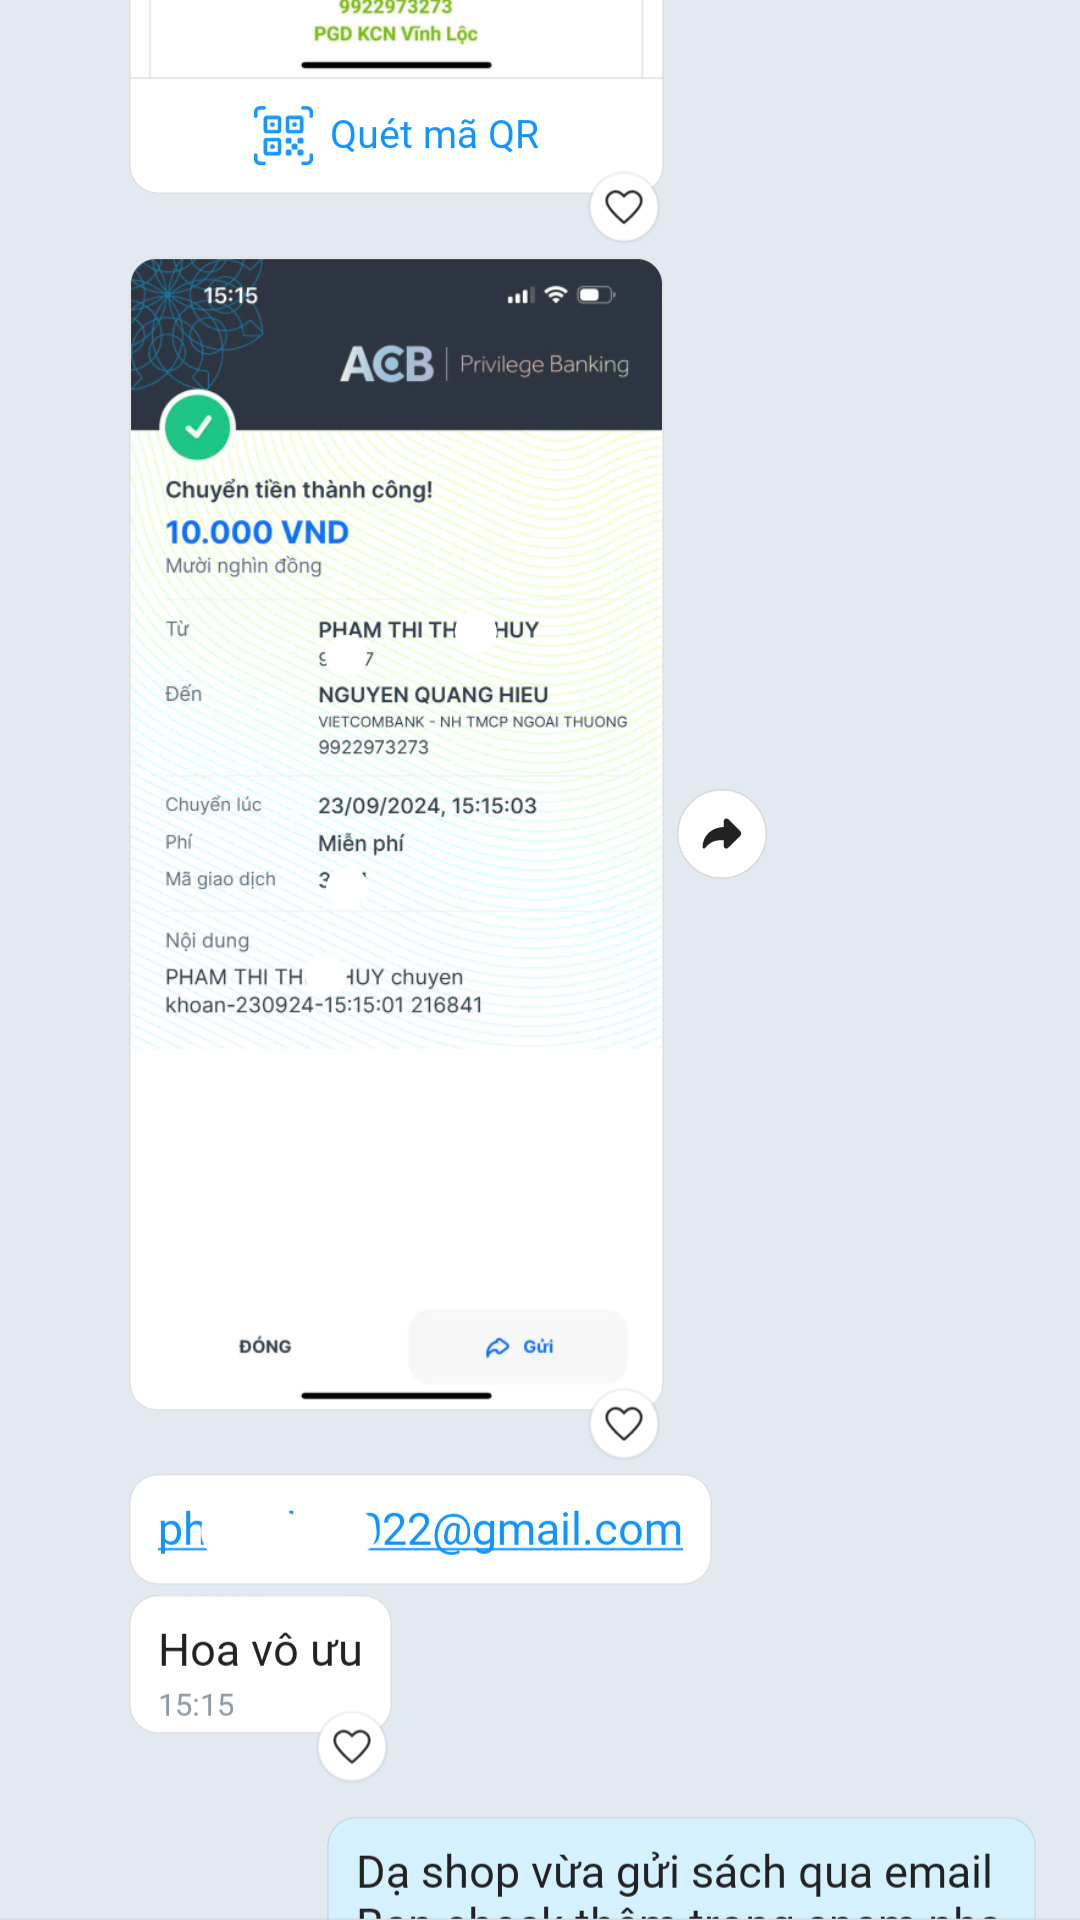The image size is (1080, 1920).
Task: Open the gmail.com email address link
Action: coord(420,1530)
